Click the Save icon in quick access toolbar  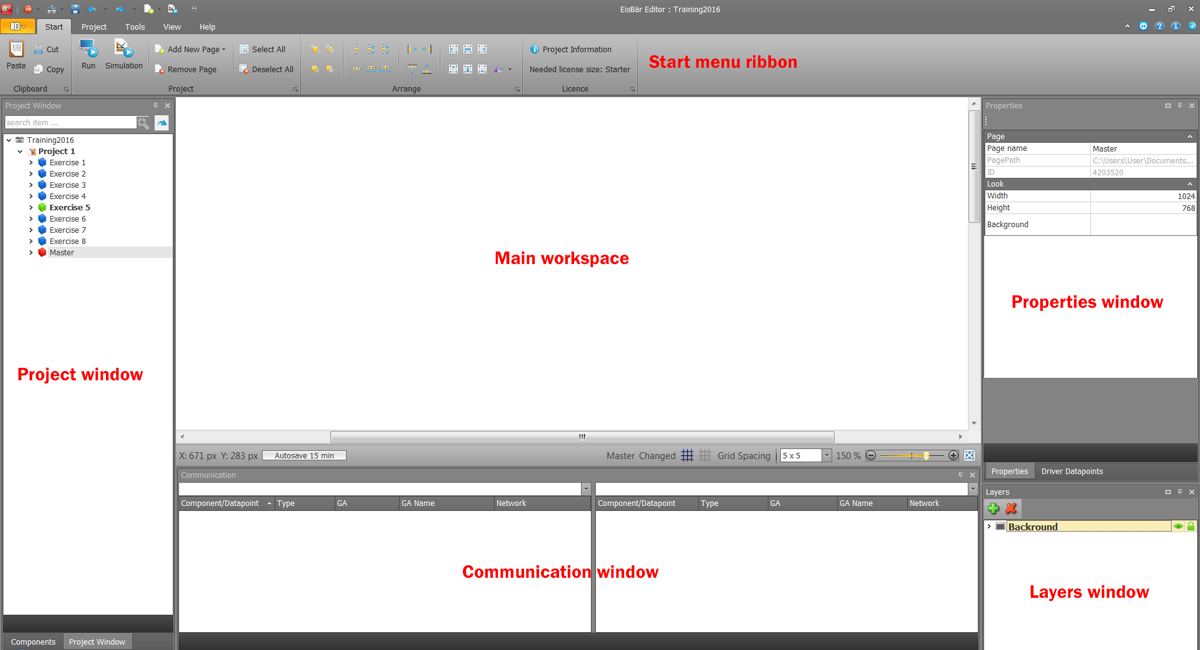[x=75, y=8]
